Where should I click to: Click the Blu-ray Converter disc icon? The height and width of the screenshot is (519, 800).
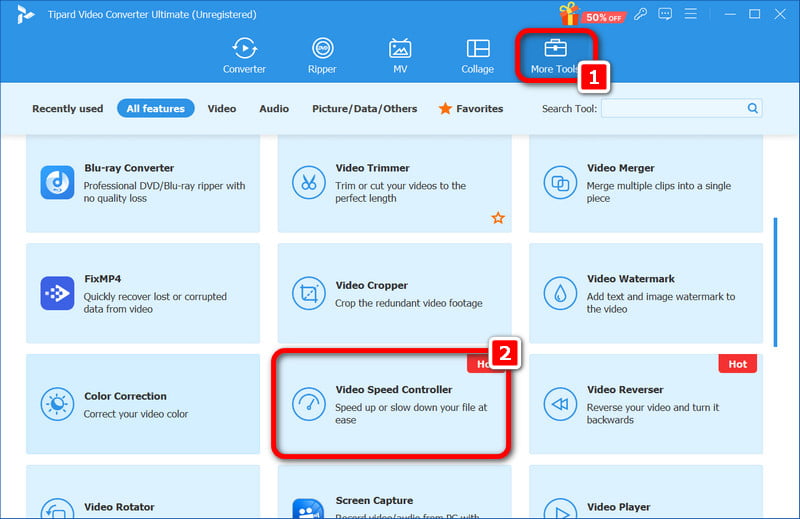click(57, 182)
